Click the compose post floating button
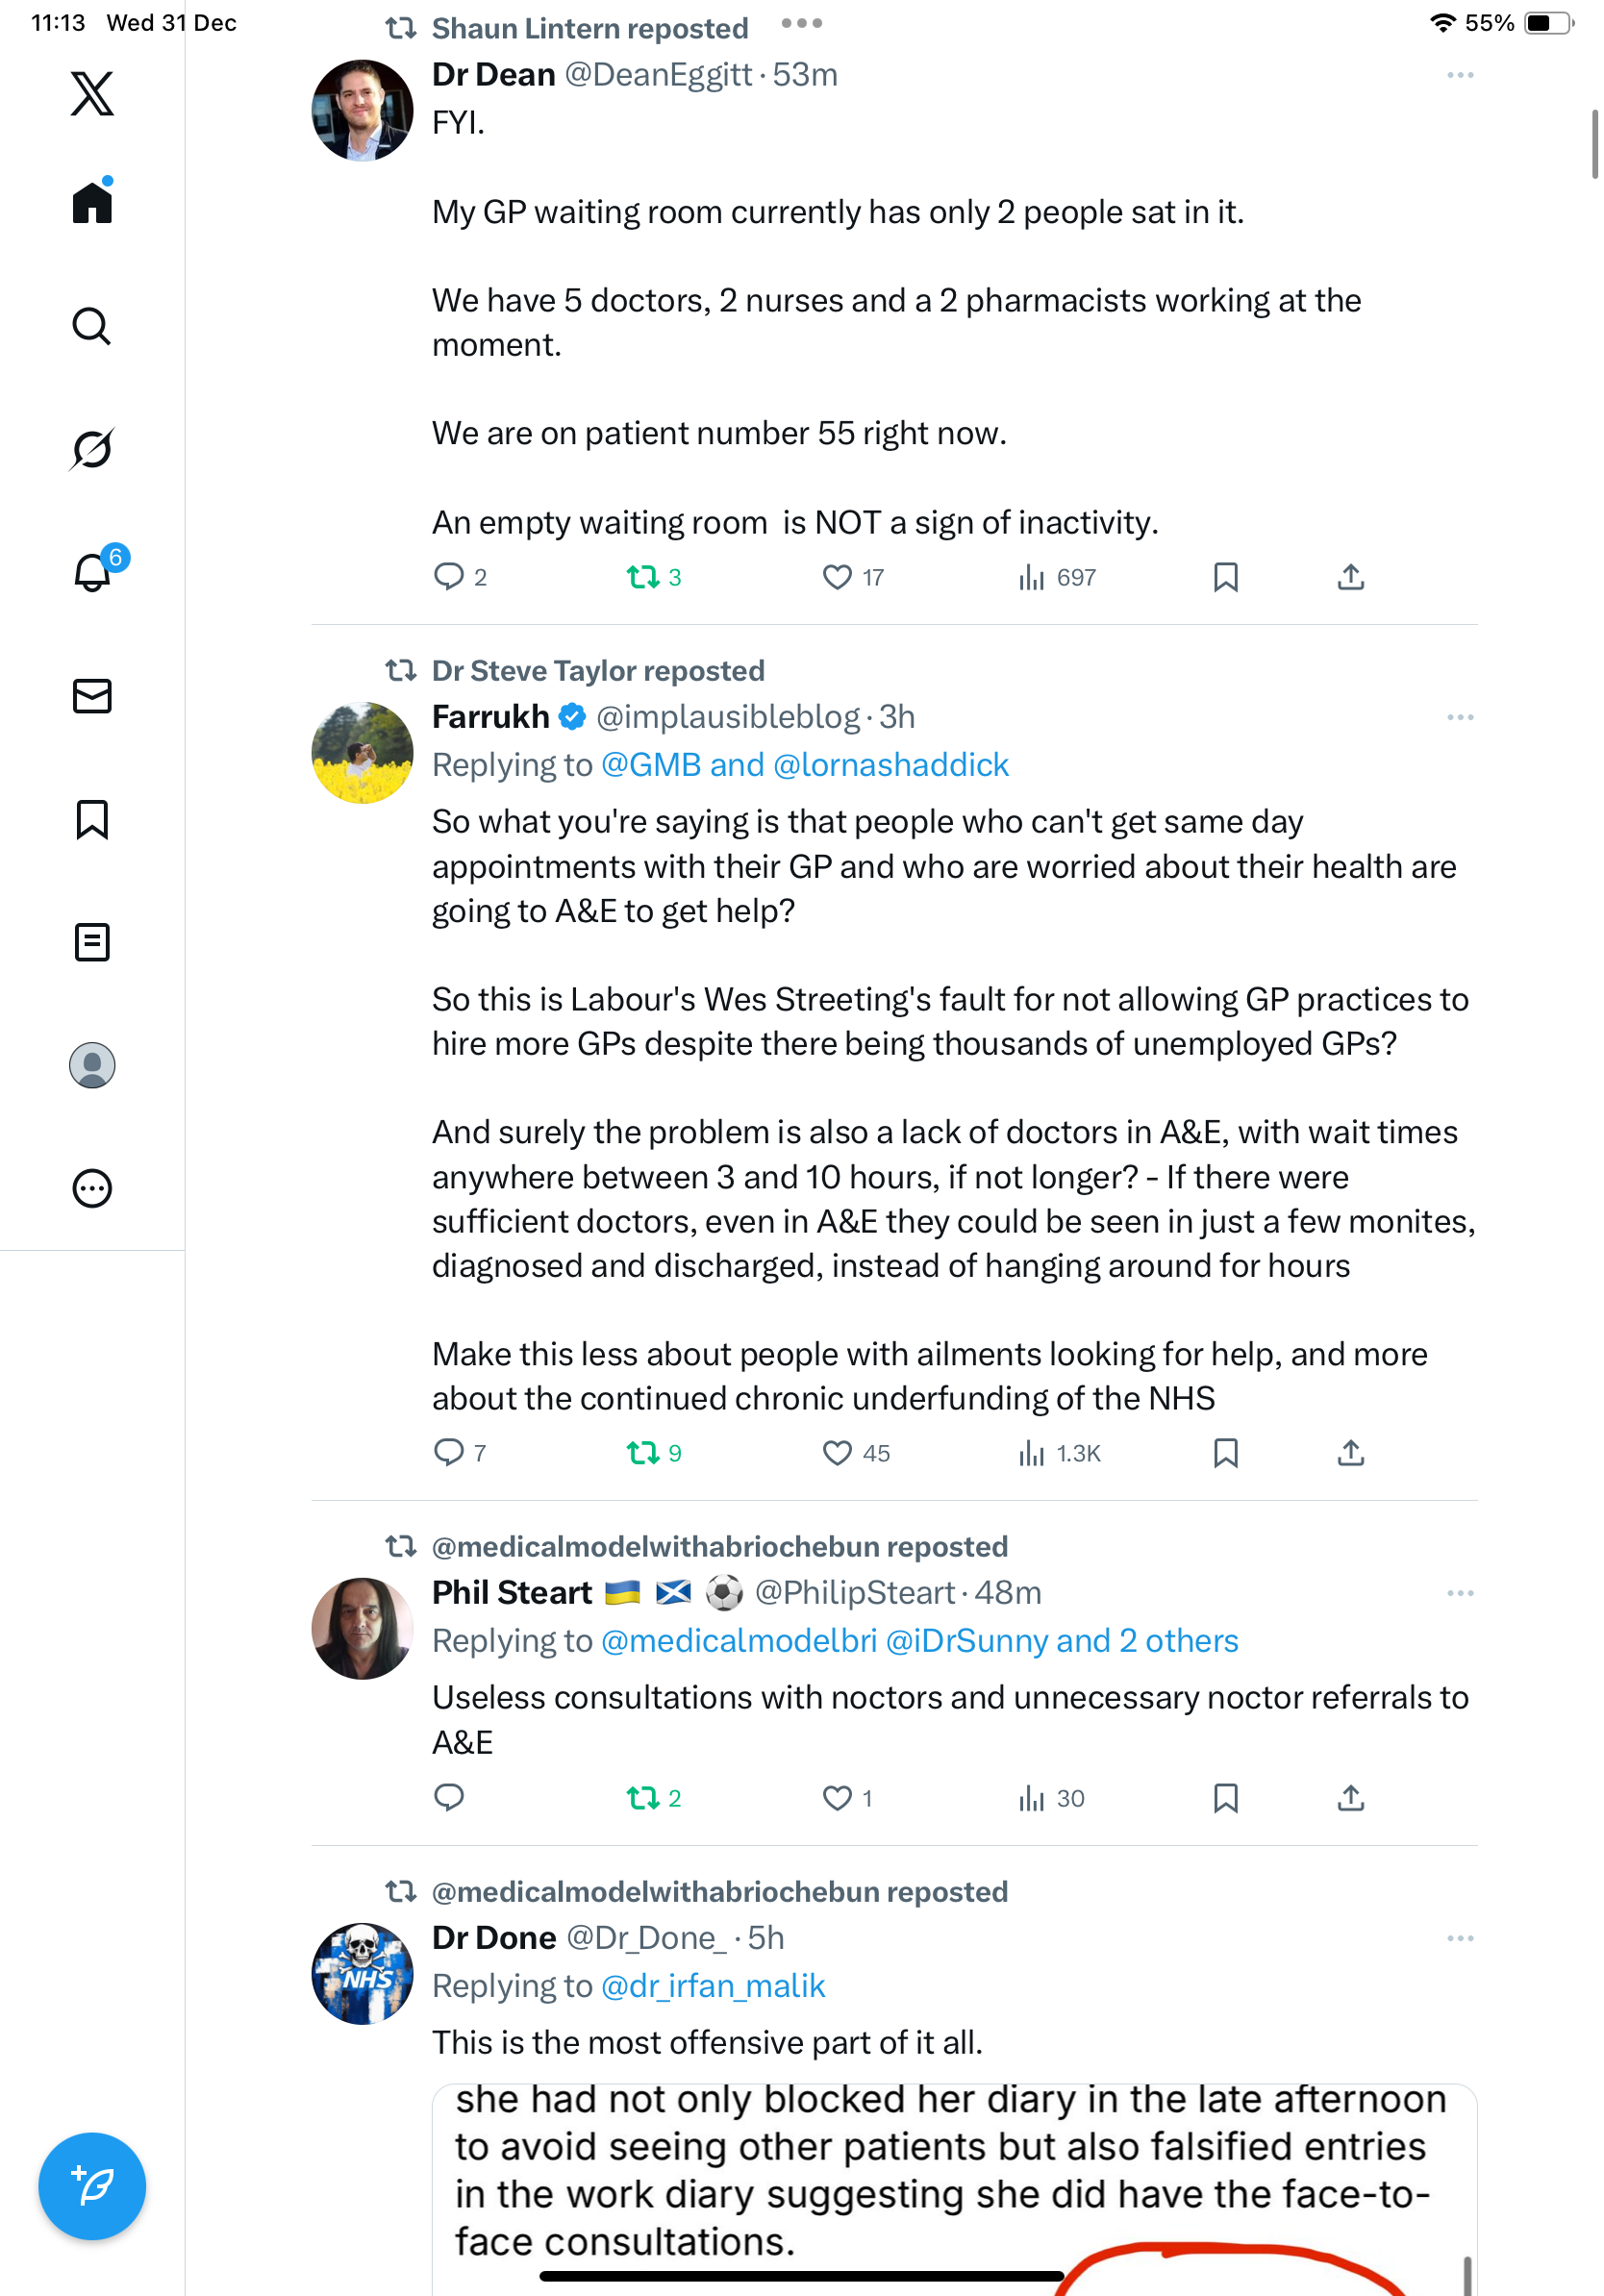 tap(92, 2186)
